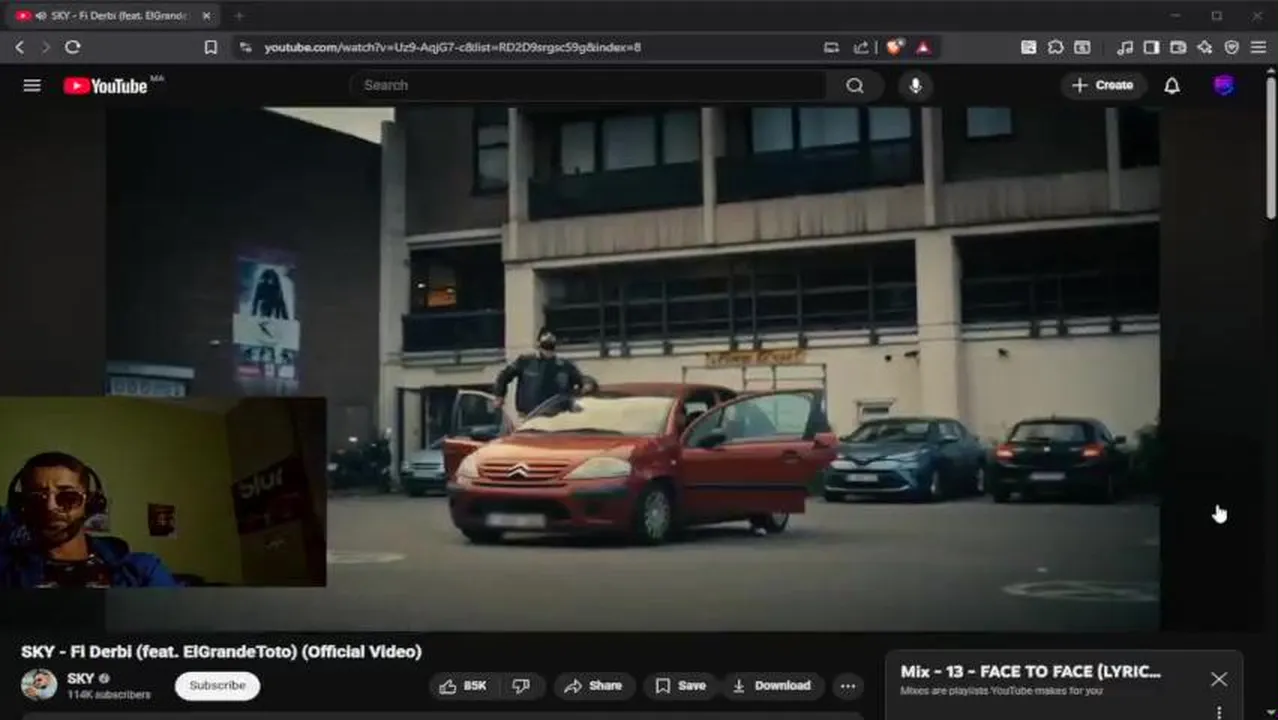Click Mix - 13 - FACE TO FACE title
The height and width of the screenshot is (720, 1278).
(1031, 672)
